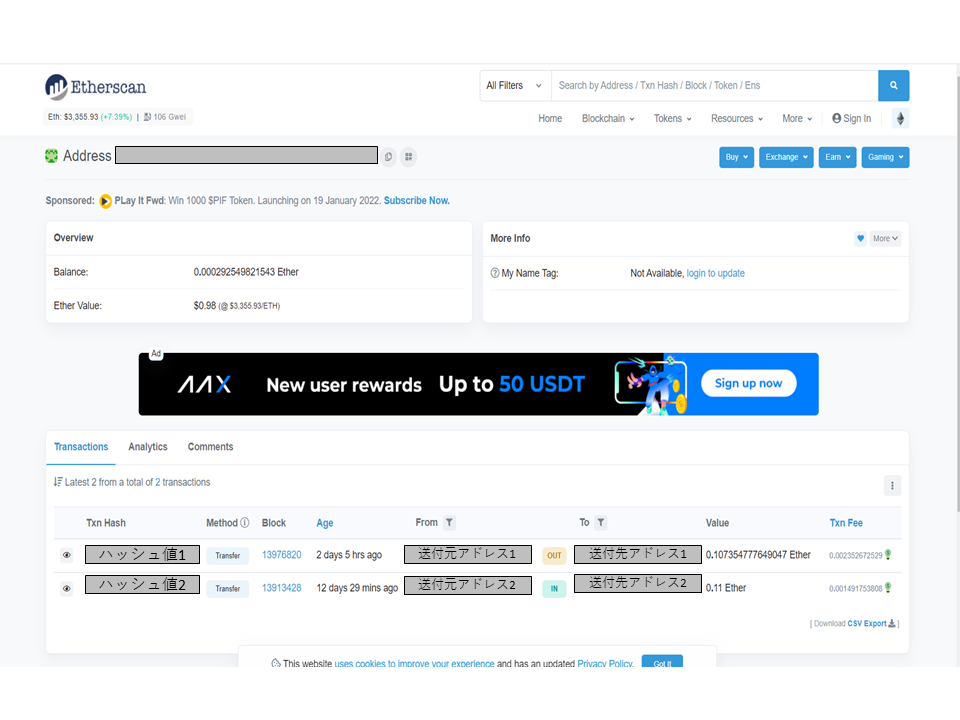Expand the blue Buy dropdown

pos(736,157)
